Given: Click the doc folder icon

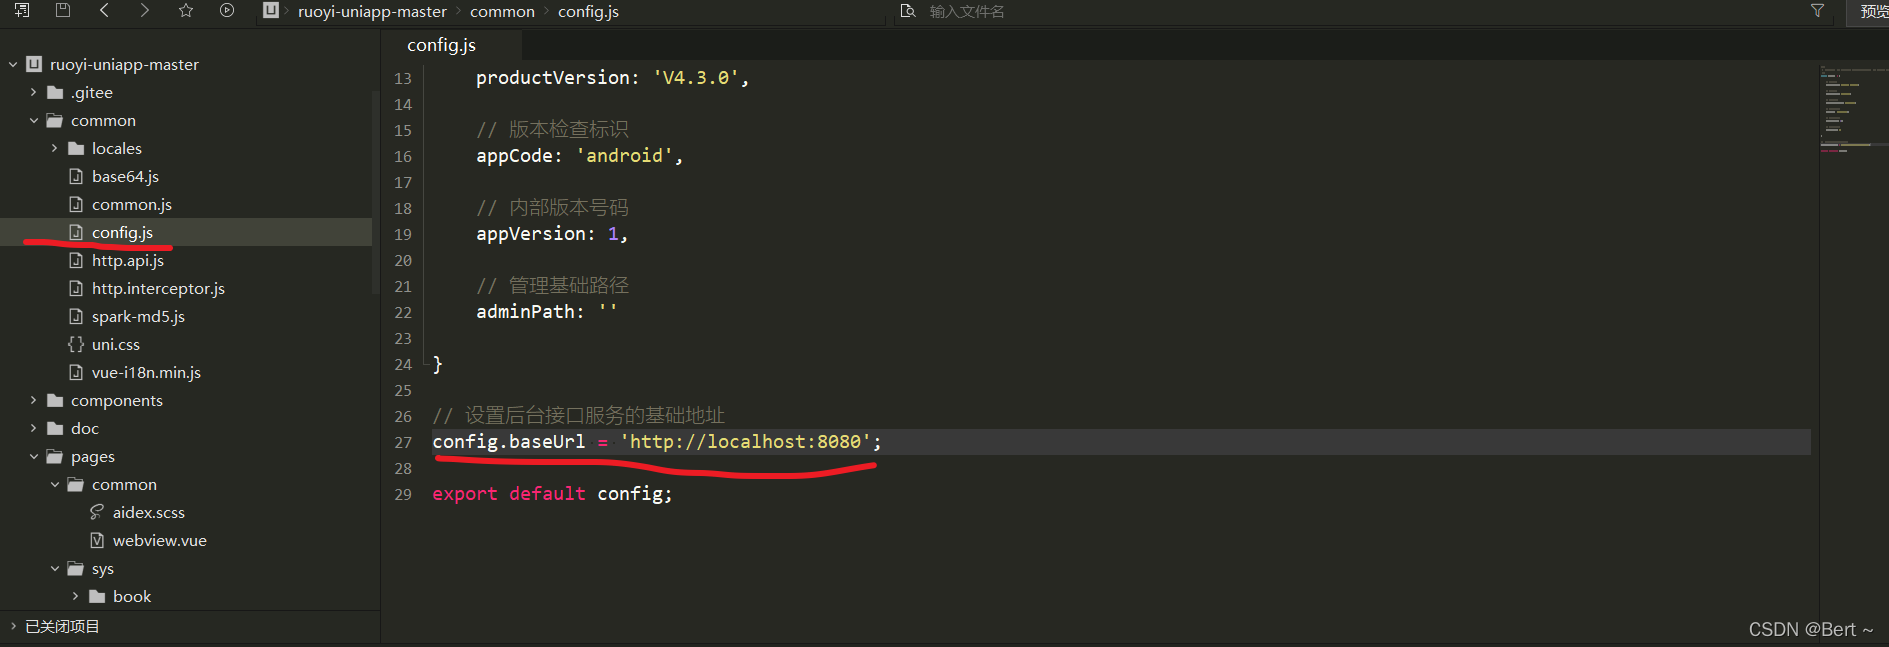Looking at the screenshot, I should coord(55,428).
